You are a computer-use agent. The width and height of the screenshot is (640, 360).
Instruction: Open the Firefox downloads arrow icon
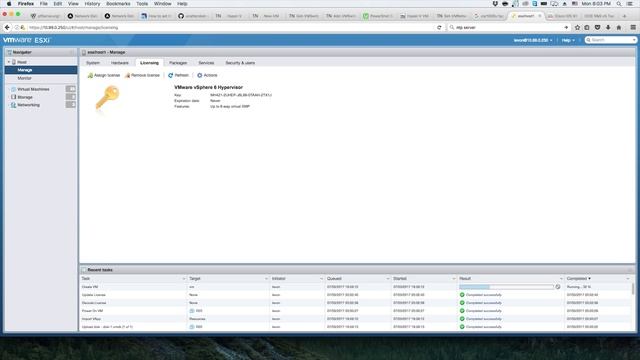pyautogui.click(x=608, y=27)
